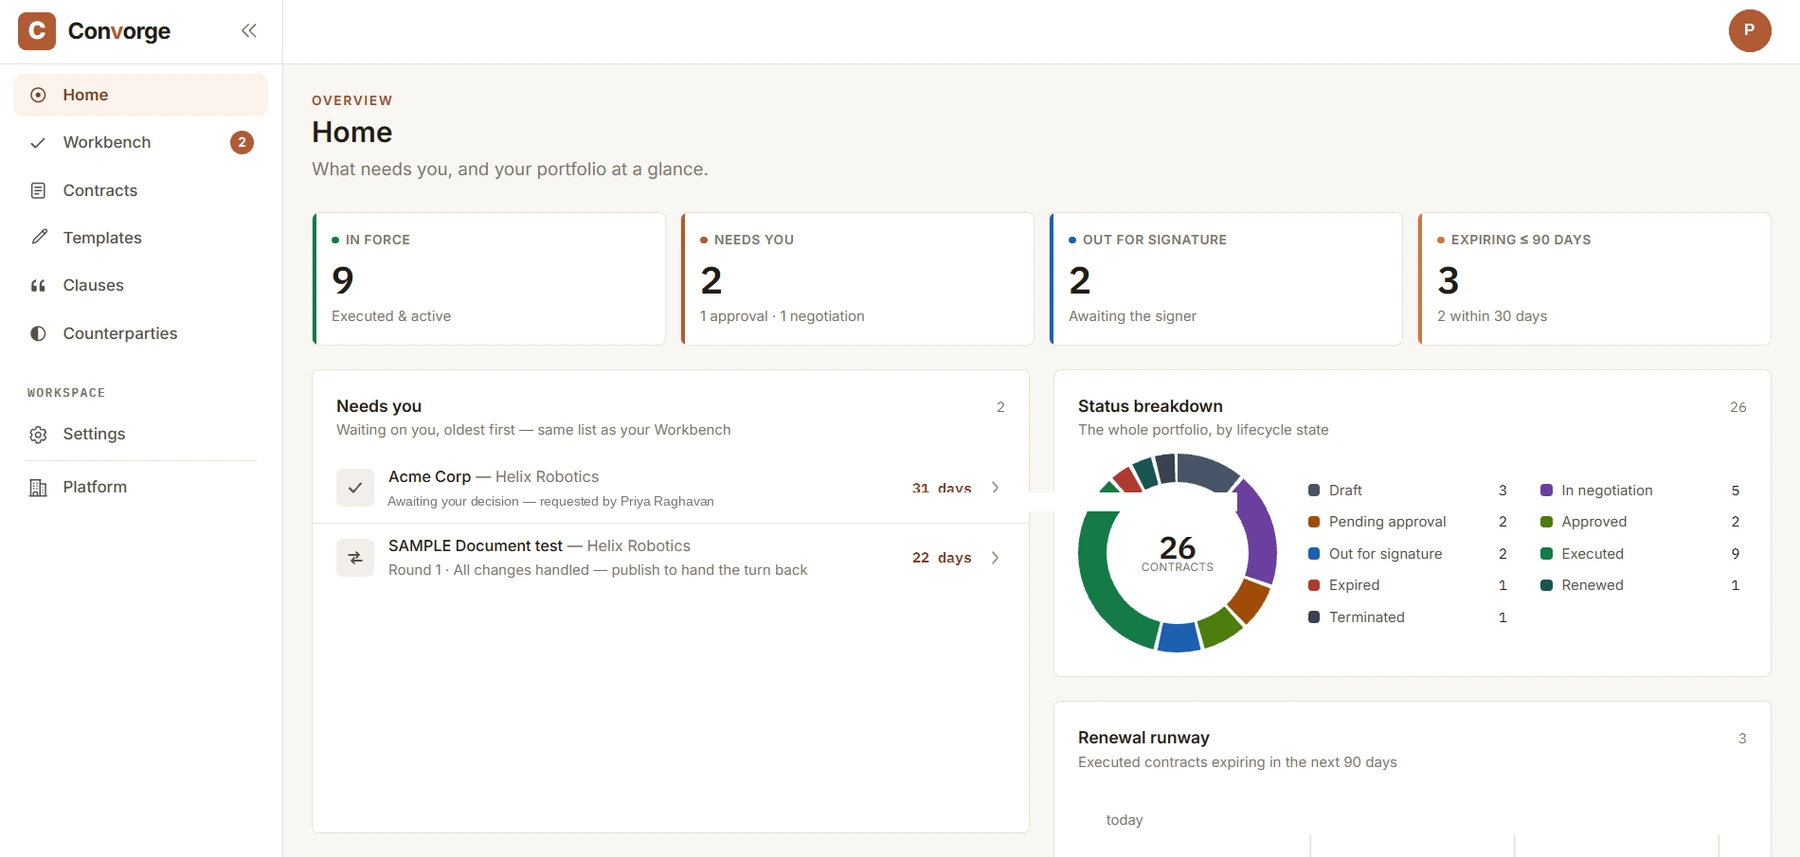1800x857 pixels.
Task: Click the Expired red legend swatch
Action: [x=1314, y=585]
